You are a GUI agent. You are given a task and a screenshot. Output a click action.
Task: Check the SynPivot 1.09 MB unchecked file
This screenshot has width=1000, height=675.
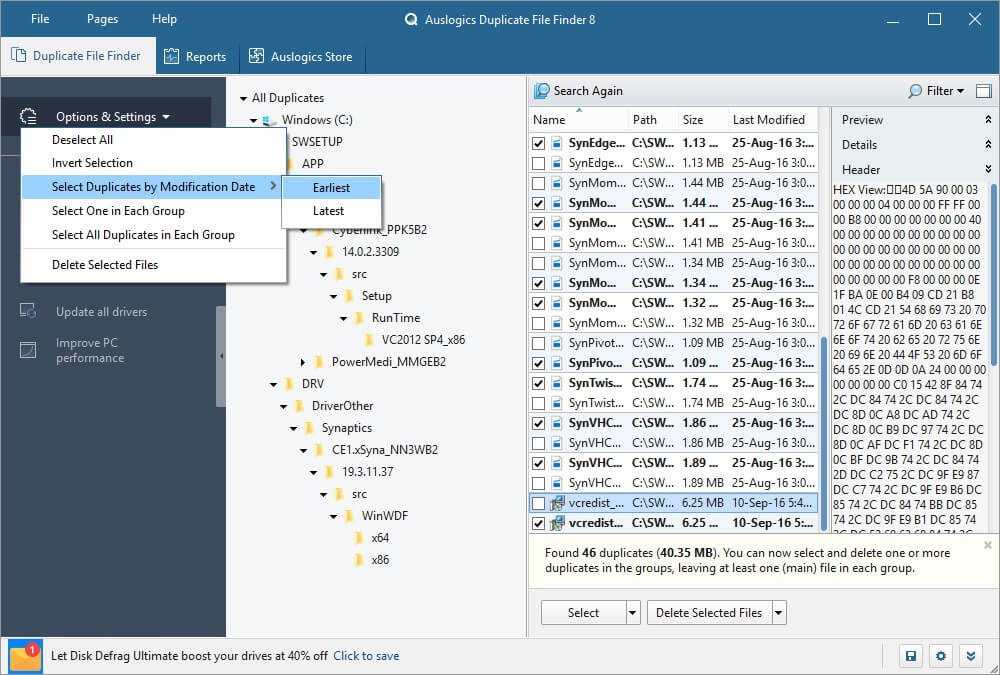coord(539,343)
